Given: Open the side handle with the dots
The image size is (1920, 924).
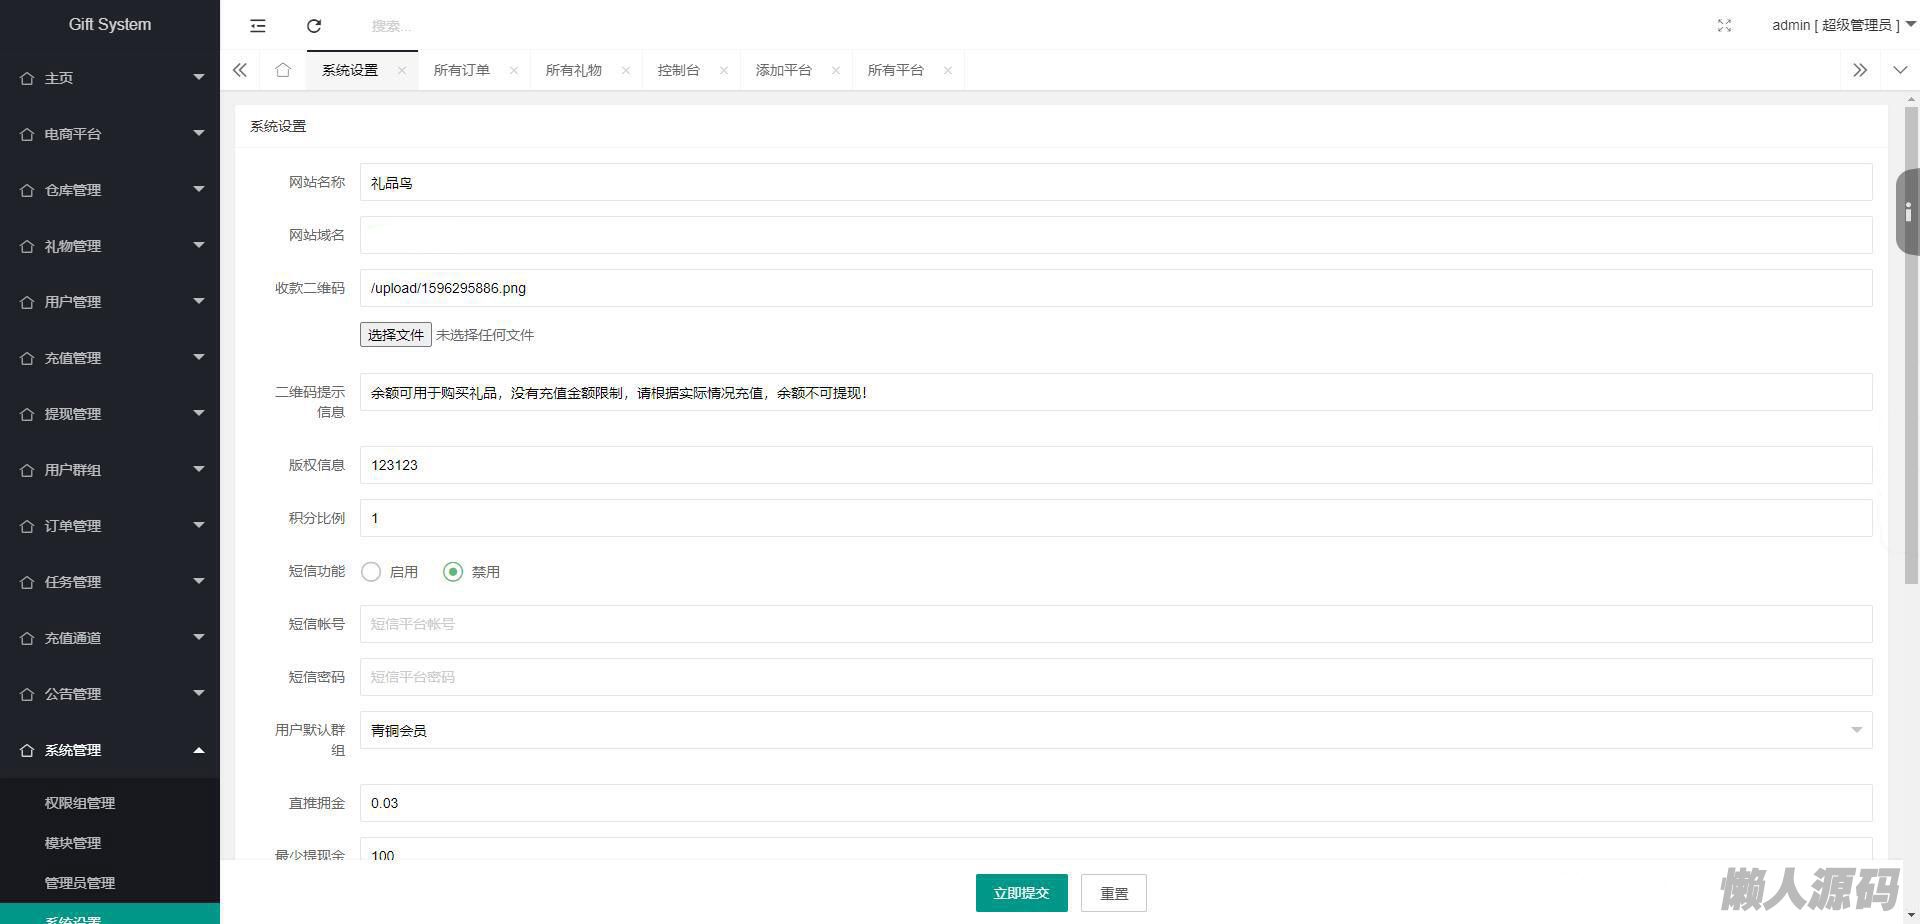Looking at the screenshot, I should pyautogui.click(x=1908, y=212).
